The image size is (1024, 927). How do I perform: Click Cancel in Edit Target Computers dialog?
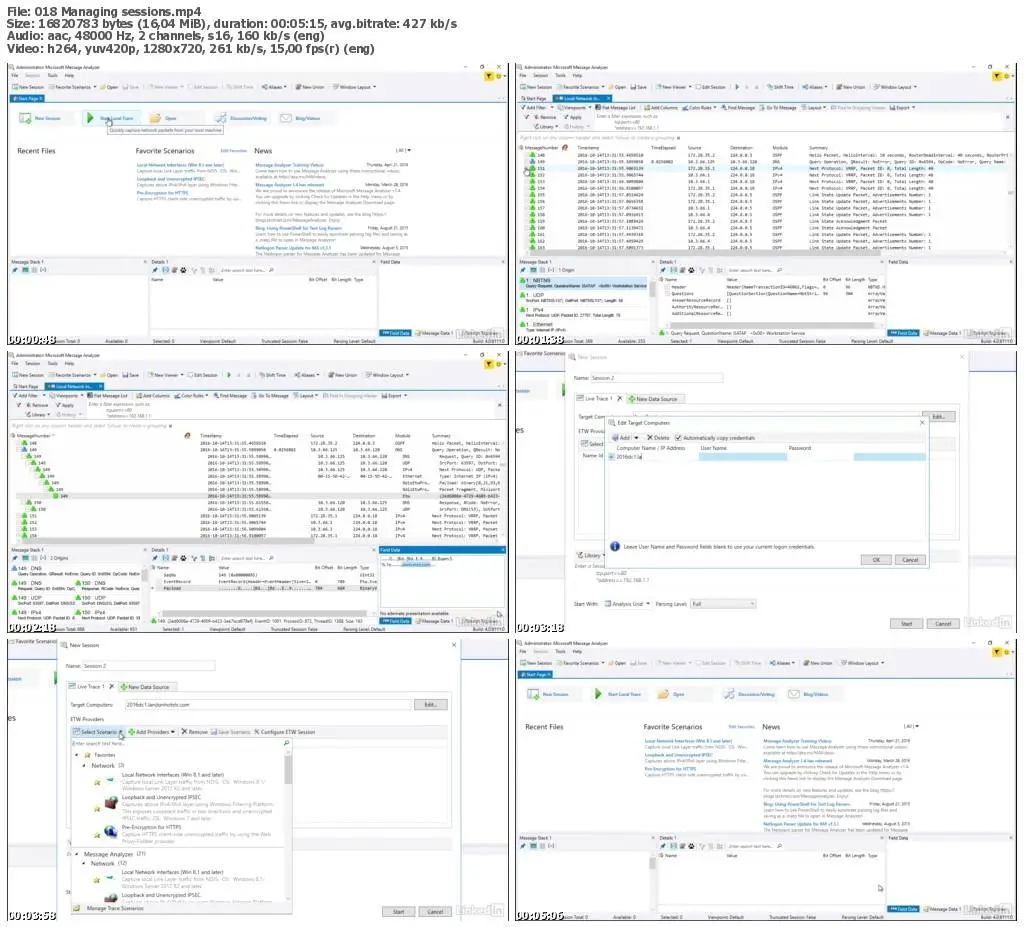(910, 560)
